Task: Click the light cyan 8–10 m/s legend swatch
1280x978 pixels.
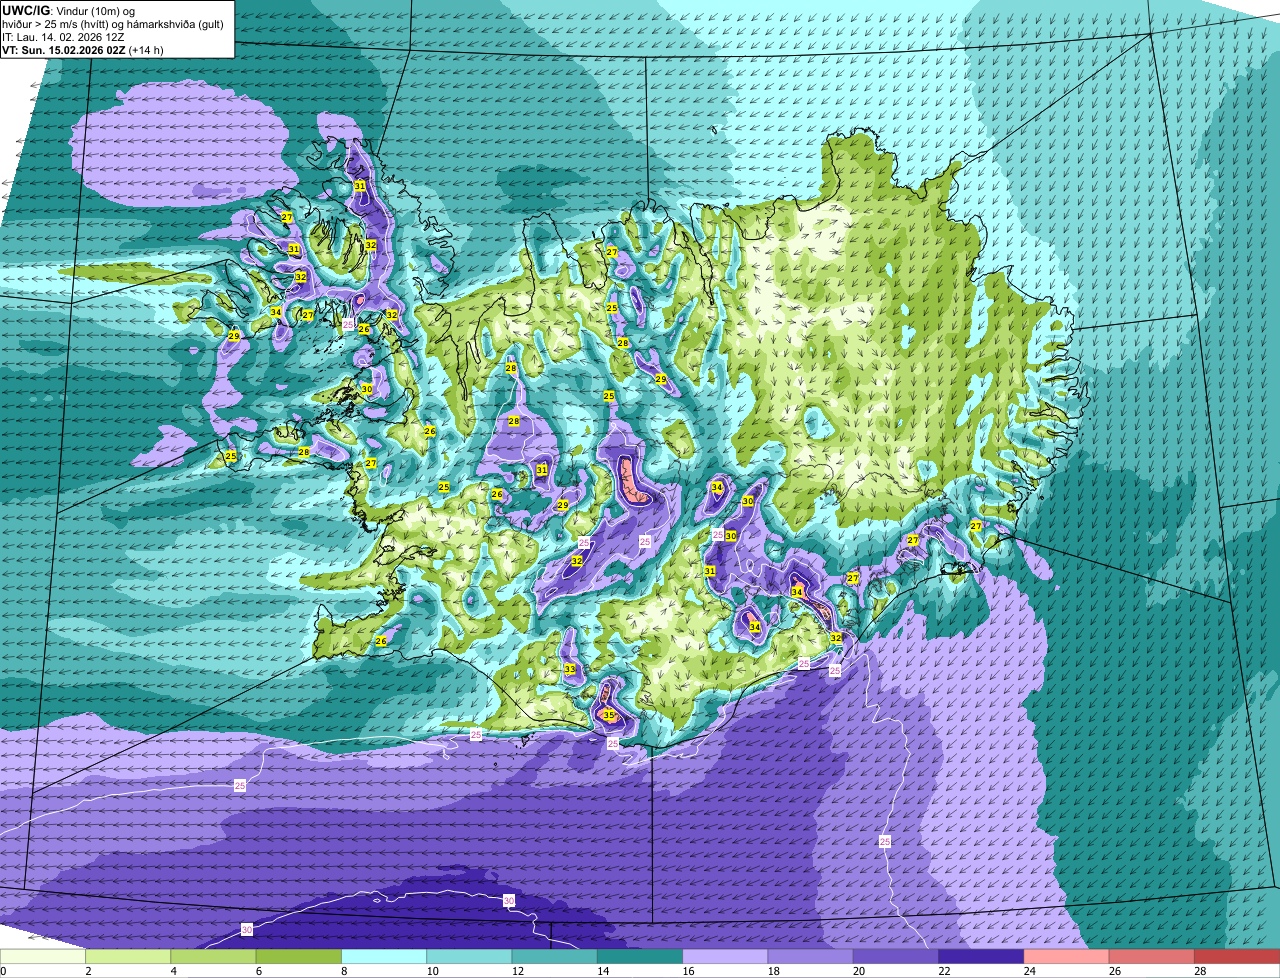Action: point(384,956)
